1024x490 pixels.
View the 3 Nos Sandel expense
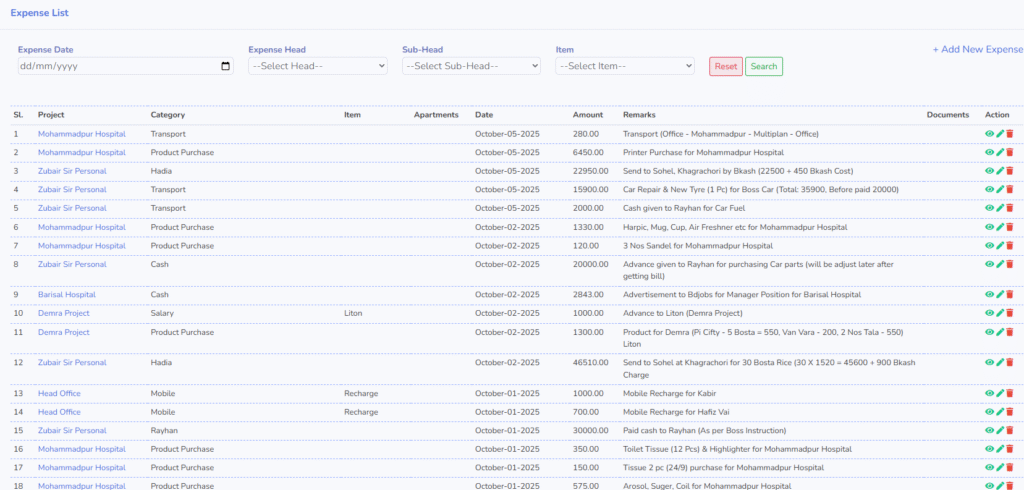point(989,246)
